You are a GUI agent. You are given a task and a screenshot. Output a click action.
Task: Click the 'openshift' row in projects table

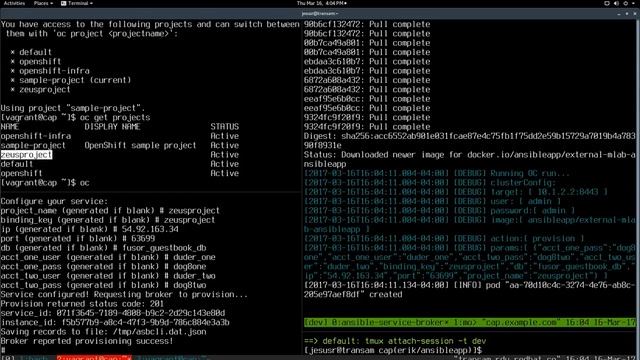click(120, 173)
